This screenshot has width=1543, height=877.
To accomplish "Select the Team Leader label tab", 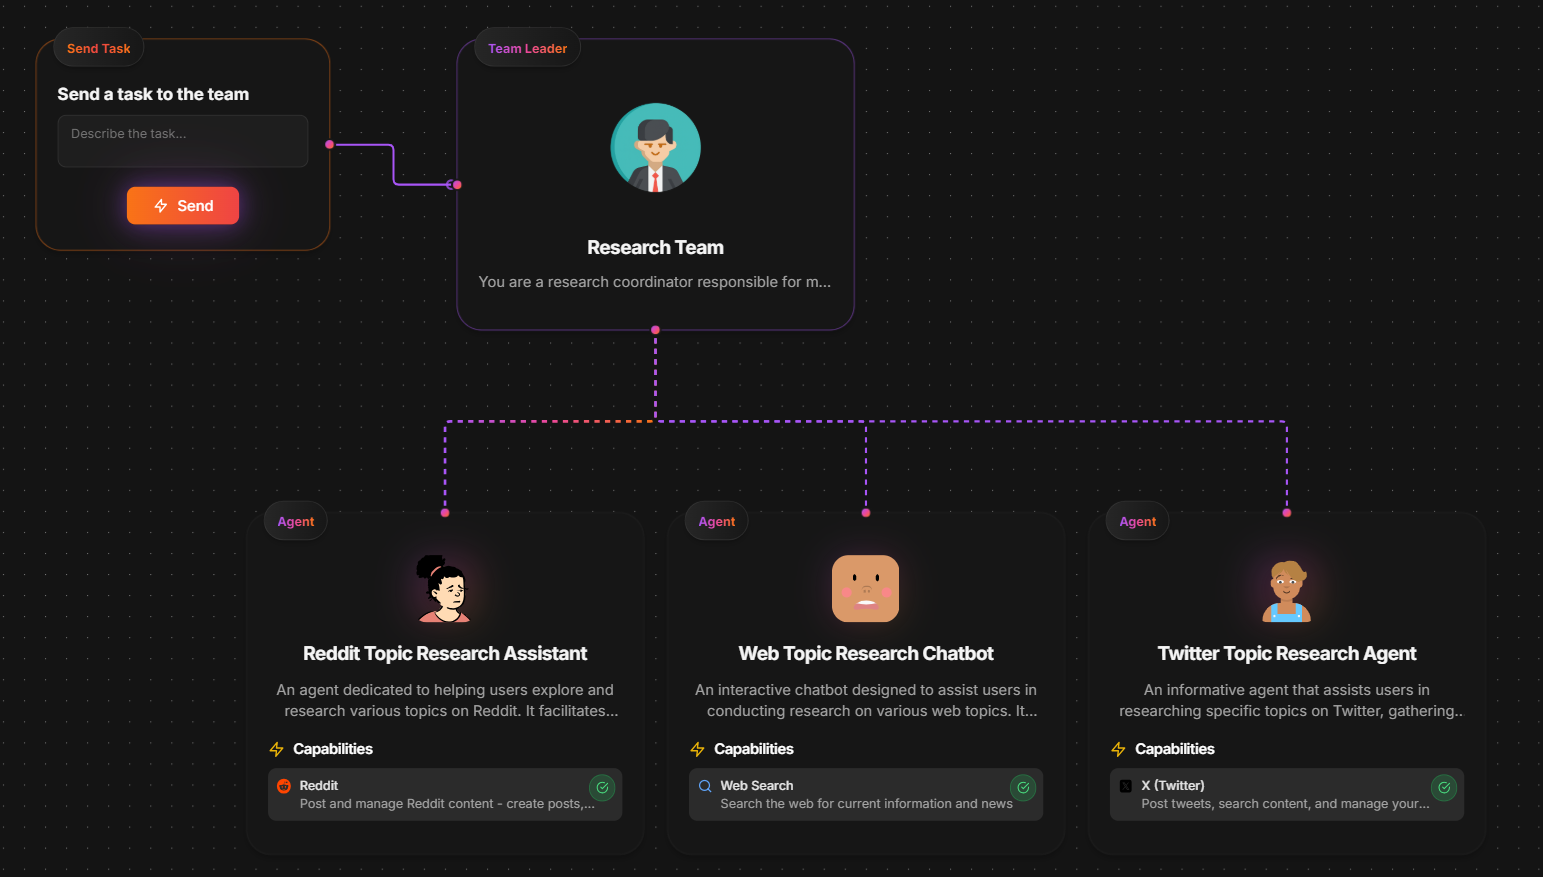I will pyautogui.click(x=527, y=49).
